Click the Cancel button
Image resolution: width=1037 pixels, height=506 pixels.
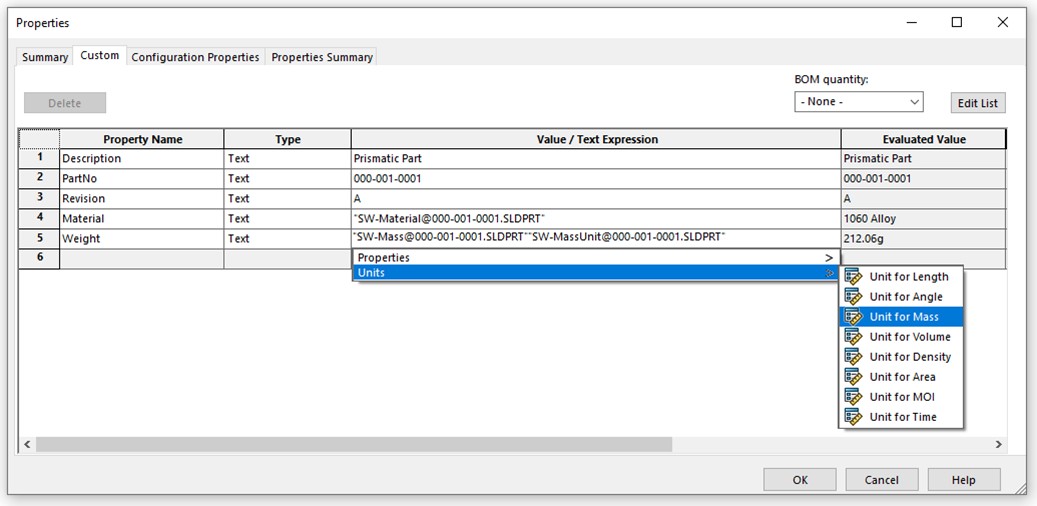881,480
